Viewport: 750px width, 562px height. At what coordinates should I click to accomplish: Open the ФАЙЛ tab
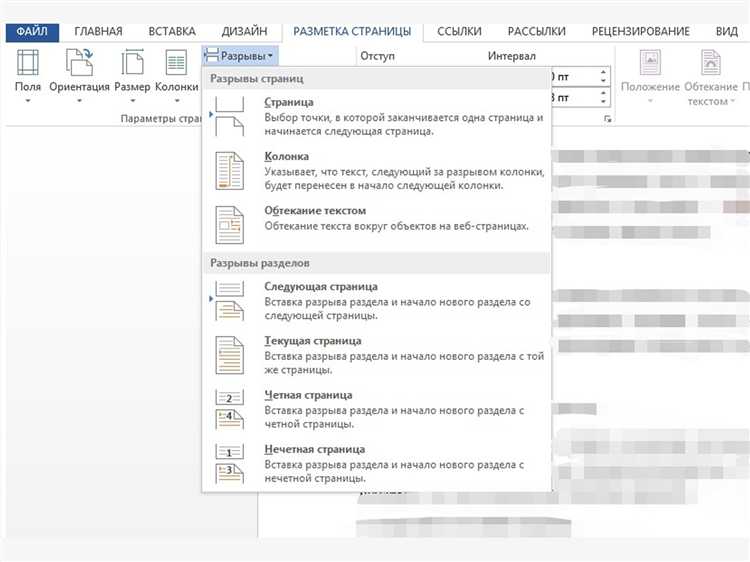[32, 32]
